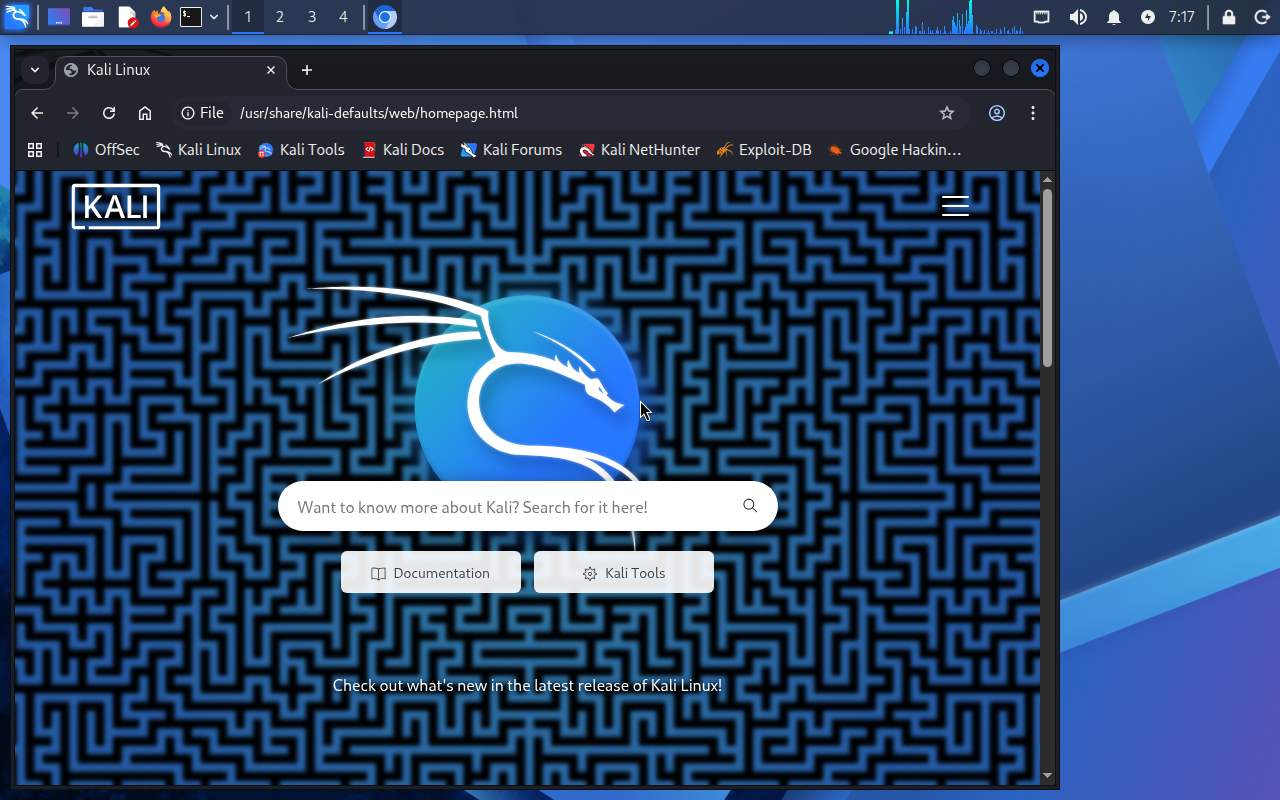The image size is (1280, 800).
Task: Open the three-dot browser menu
Action: coord(1032,113)
